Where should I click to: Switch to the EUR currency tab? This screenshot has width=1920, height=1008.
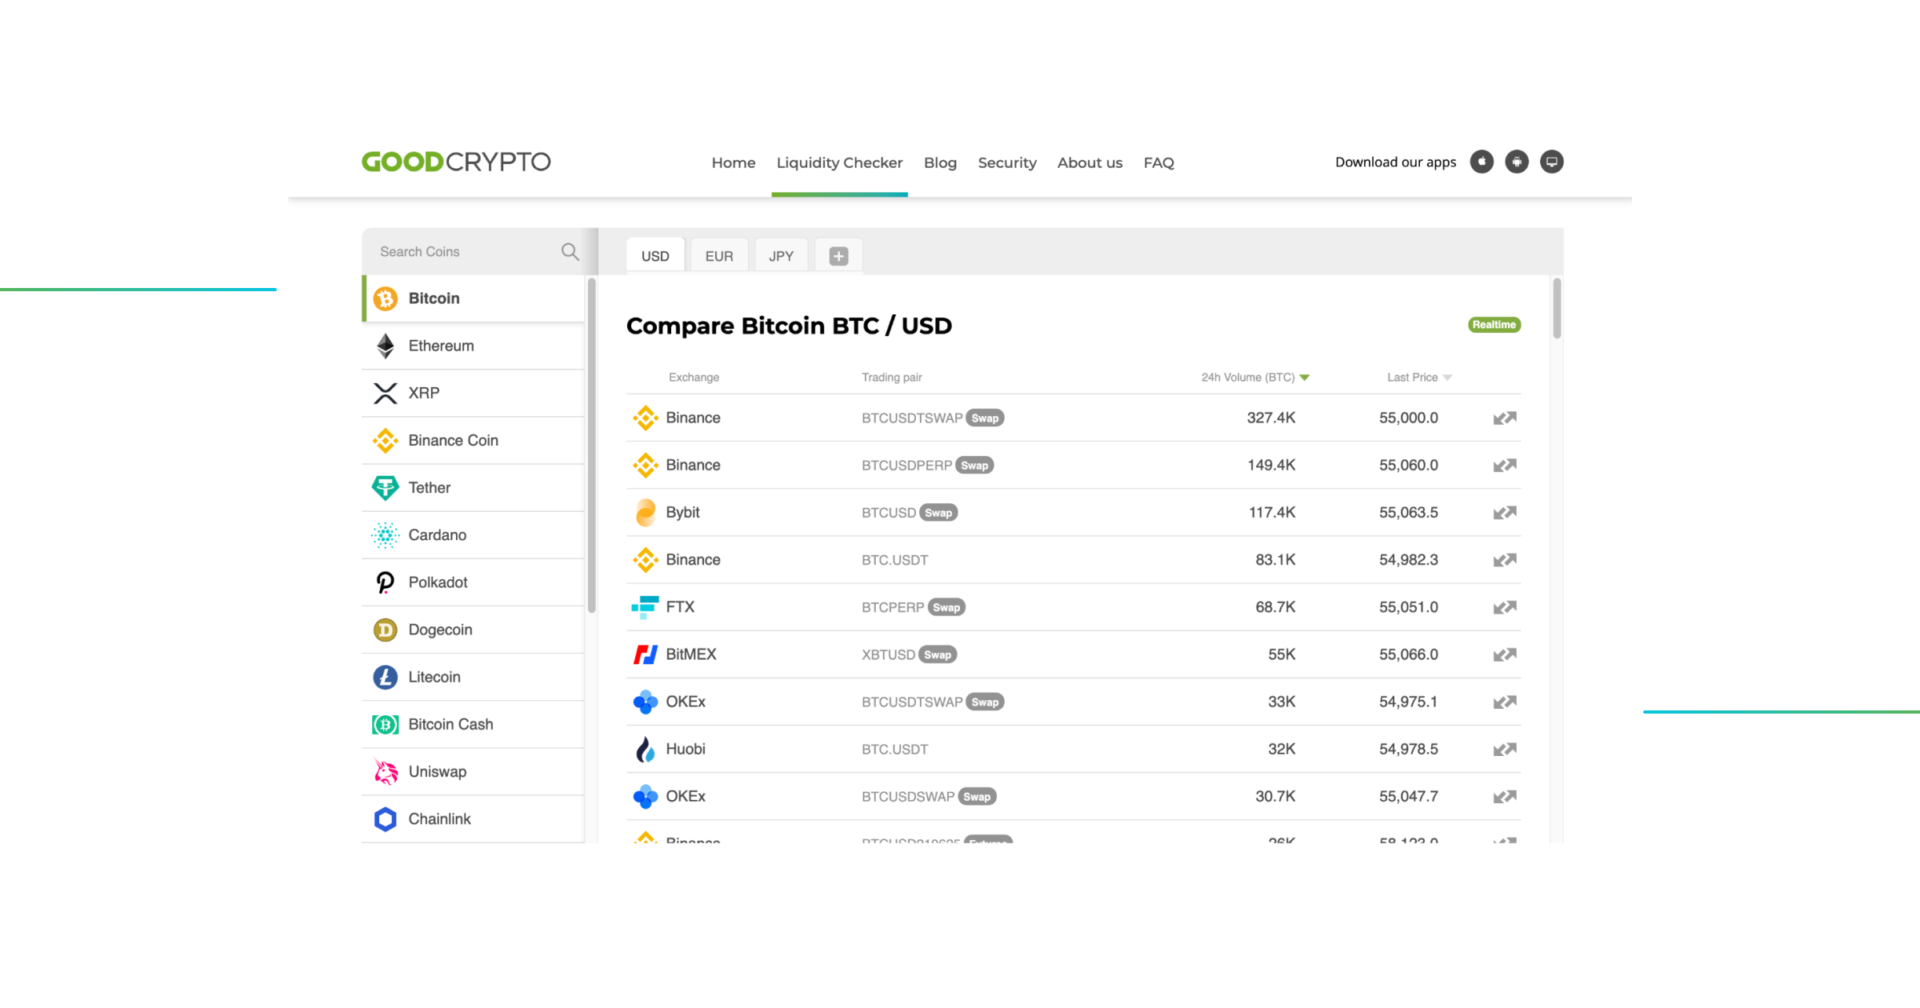718,255
